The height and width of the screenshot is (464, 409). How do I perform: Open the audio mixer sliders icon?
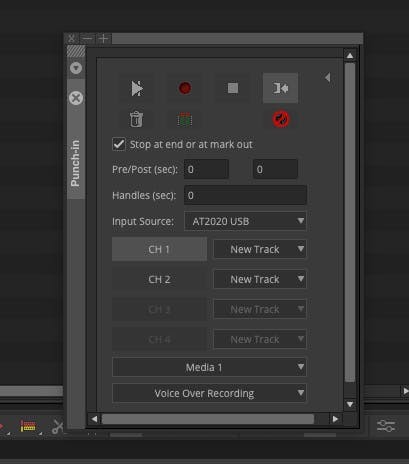[386, 426]
